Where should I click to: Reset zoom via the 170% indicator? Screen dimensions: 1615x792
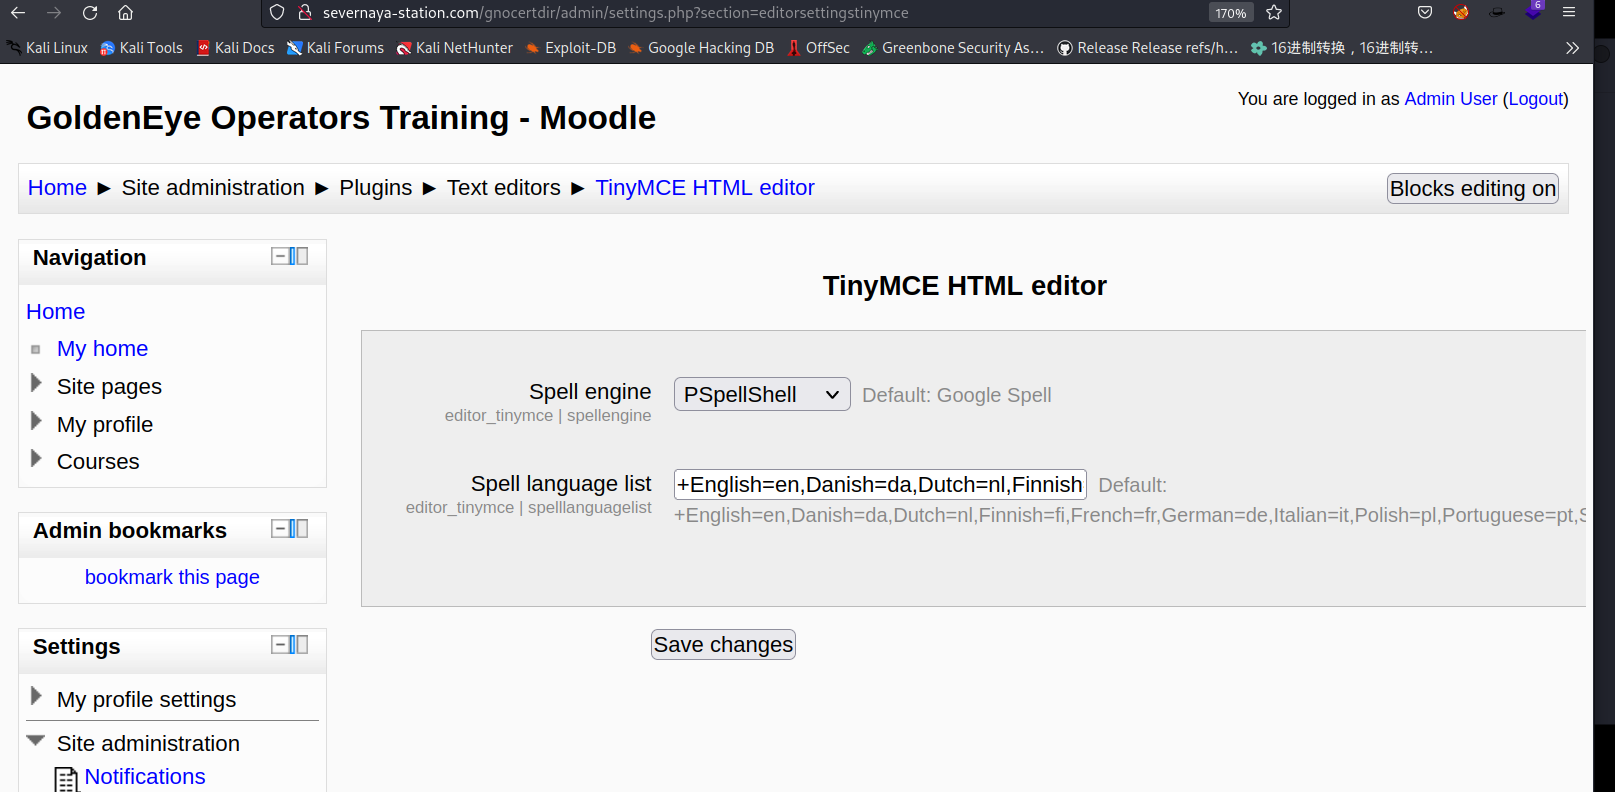point(1231,13)
